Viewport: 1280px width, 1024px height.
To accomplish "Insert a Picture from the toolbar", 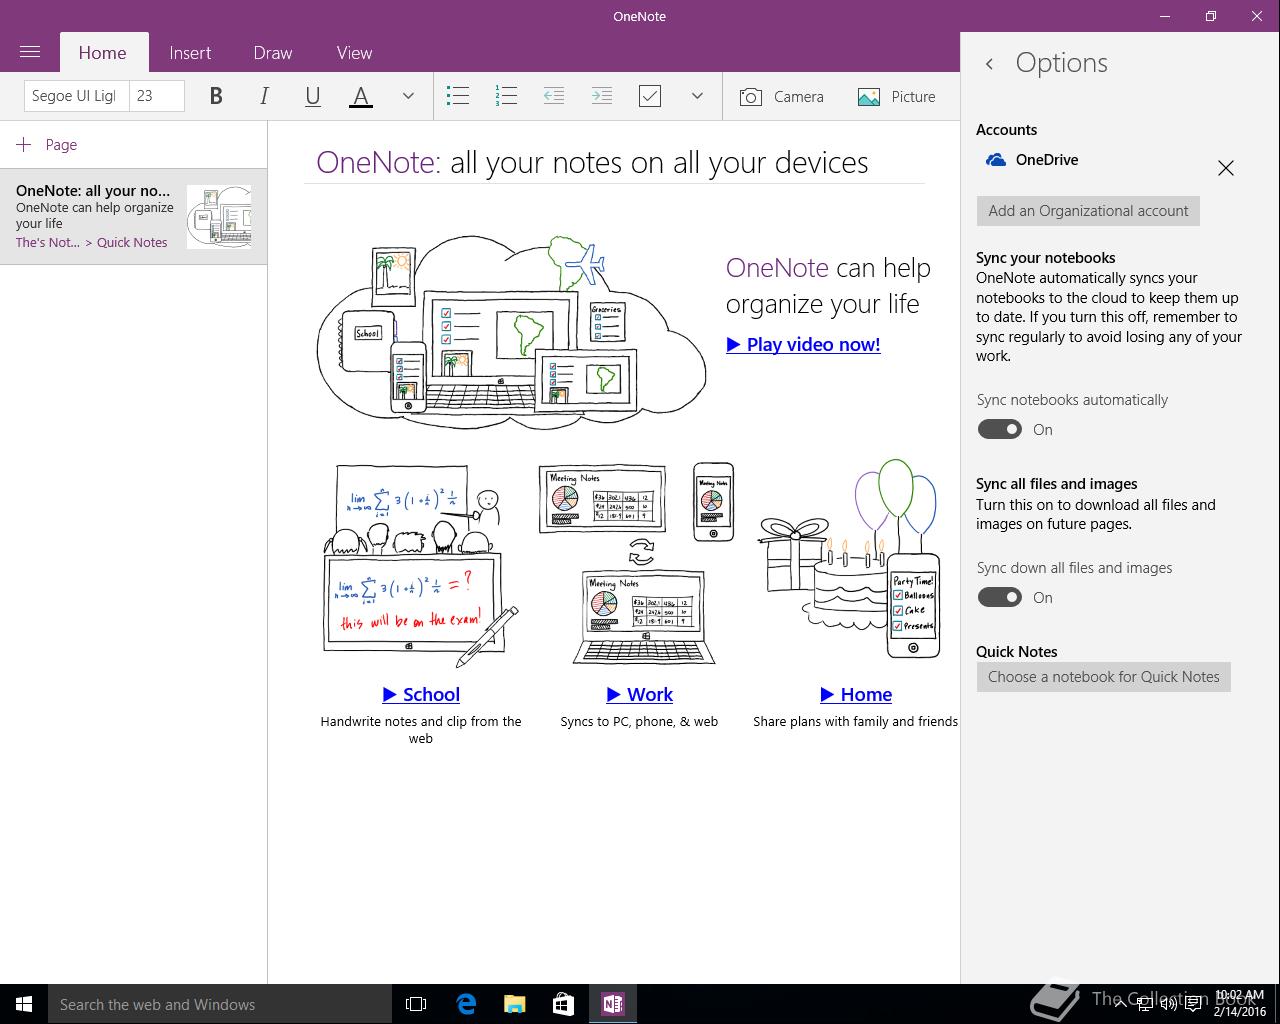I will click(896, 96).
